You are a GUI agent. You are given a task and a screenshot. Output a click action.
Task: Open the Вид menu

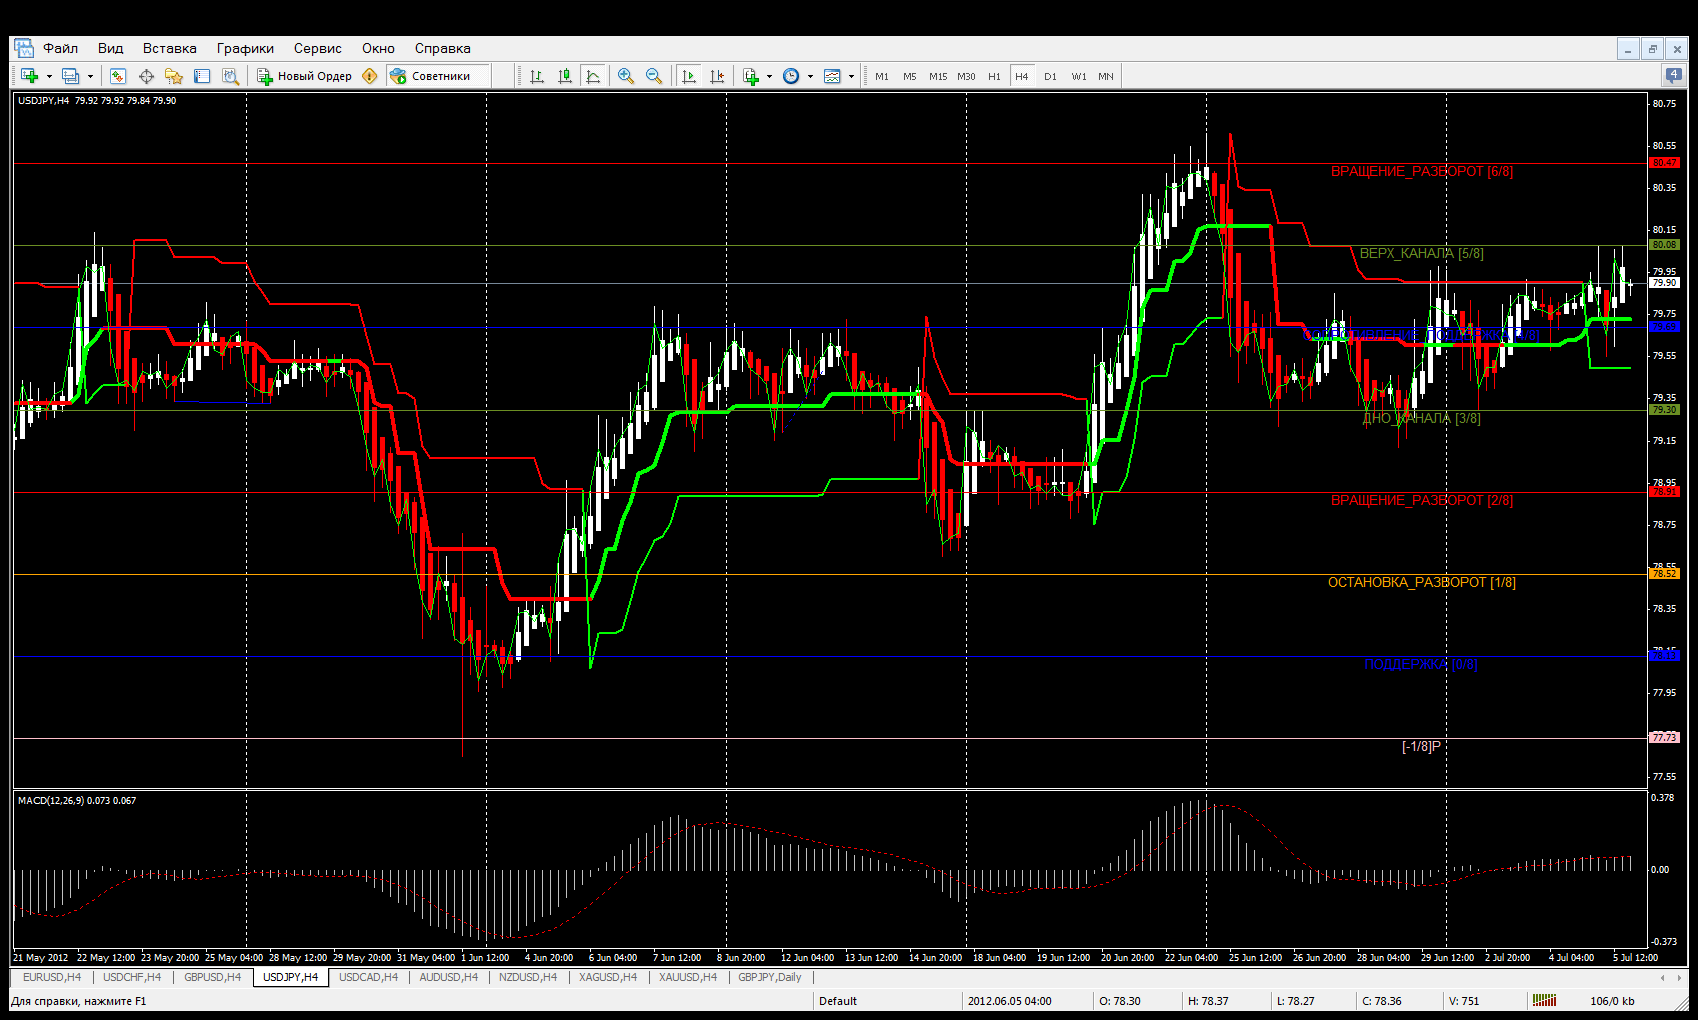[x=110, y=48]
